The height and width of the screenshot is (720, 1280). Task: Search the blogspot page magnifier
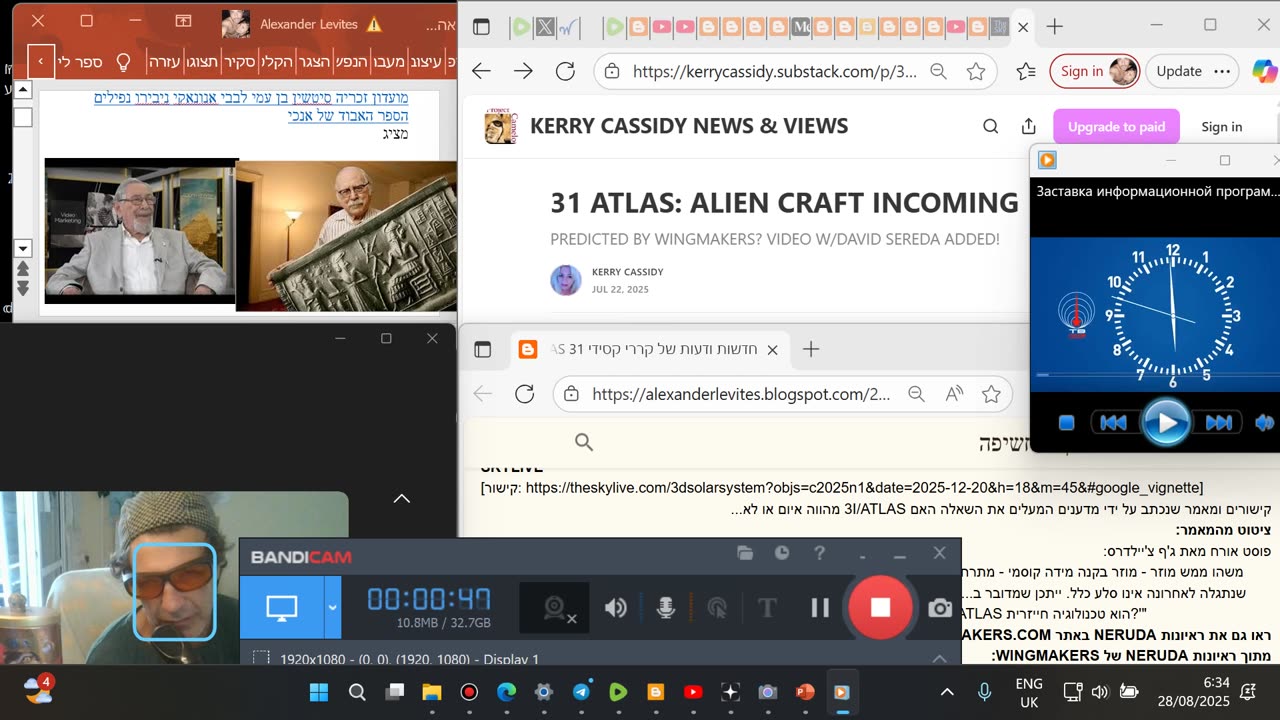point(584,442)
